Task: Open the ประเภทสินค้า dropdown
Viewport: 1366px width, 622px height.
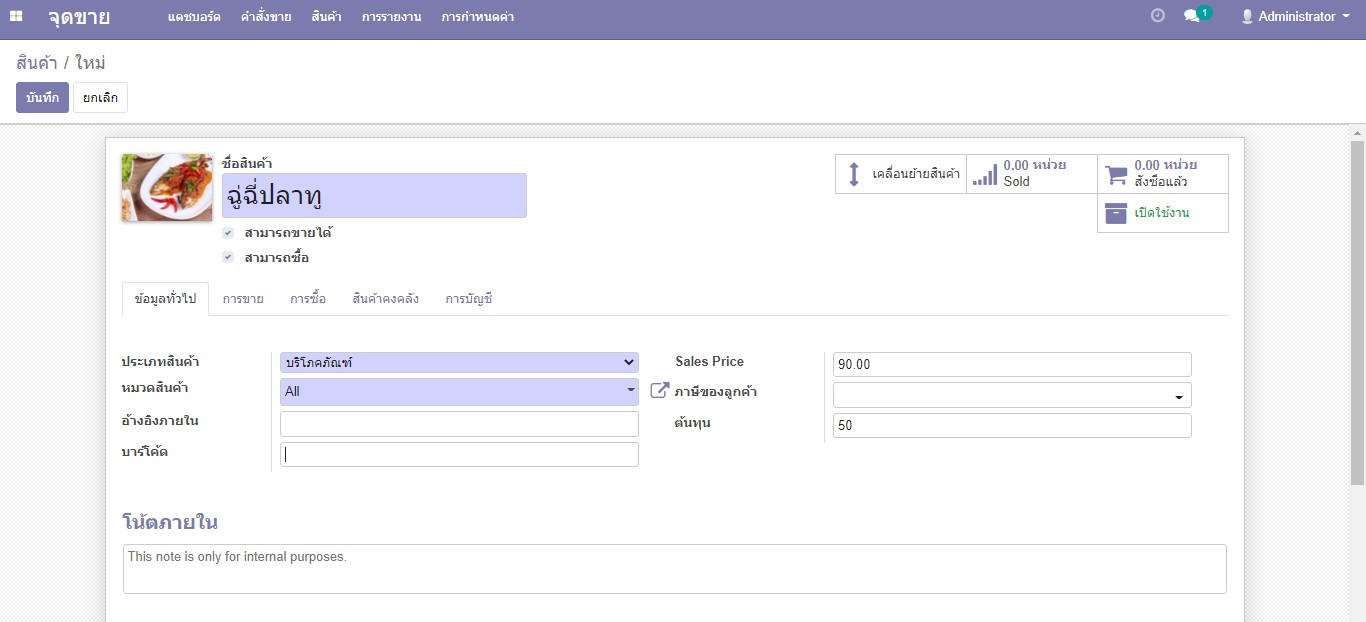Action: (459, 363)
